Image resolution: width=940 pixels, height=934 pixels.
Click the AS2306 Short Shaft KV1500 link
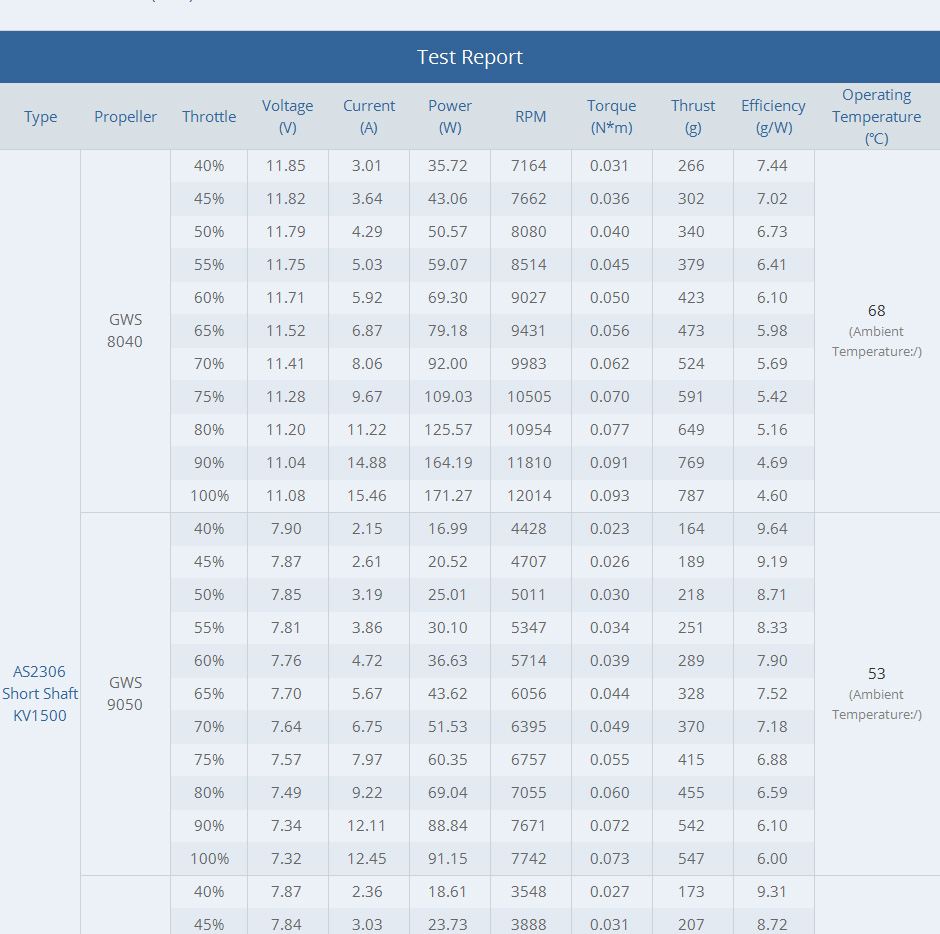[x=40, y=693]
